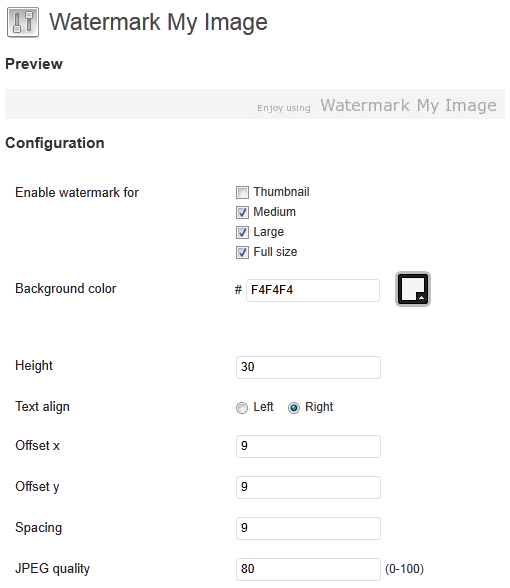Enable watermark for Thumbnail size

242,192
